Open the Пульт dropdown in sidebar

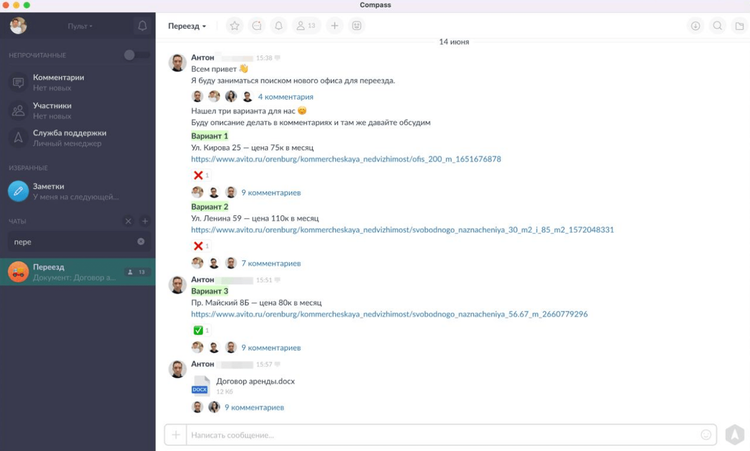pyautogui.click(x=80, y=26)
